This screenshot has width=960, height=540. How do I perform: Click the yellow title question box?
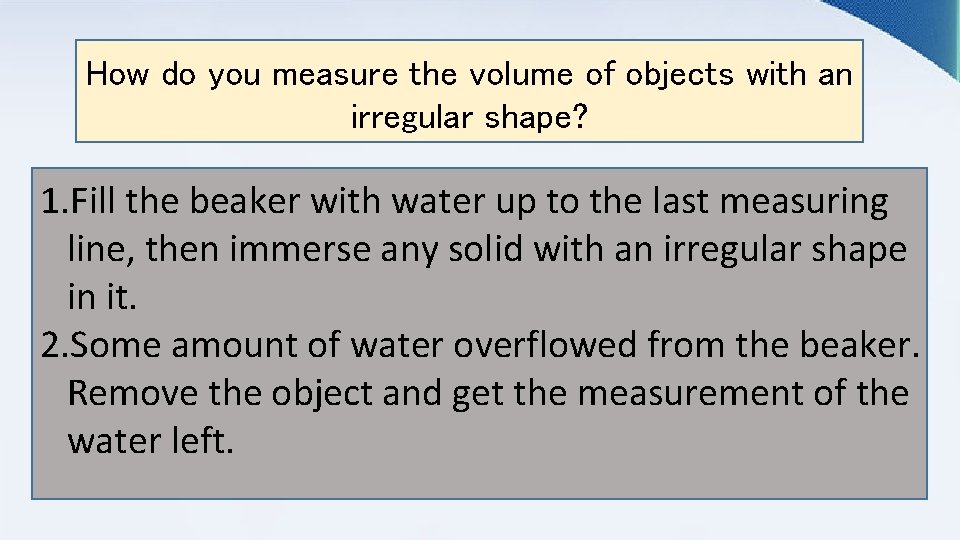469,91
